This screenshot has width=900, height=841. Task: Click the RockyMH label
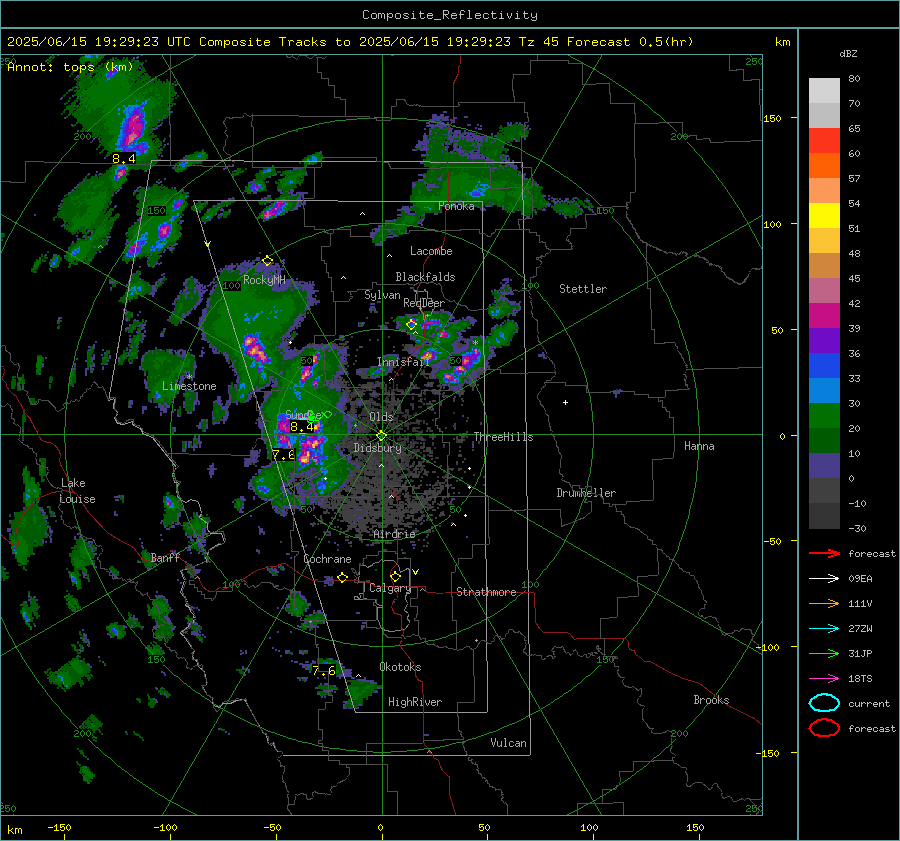click(264, 280)
